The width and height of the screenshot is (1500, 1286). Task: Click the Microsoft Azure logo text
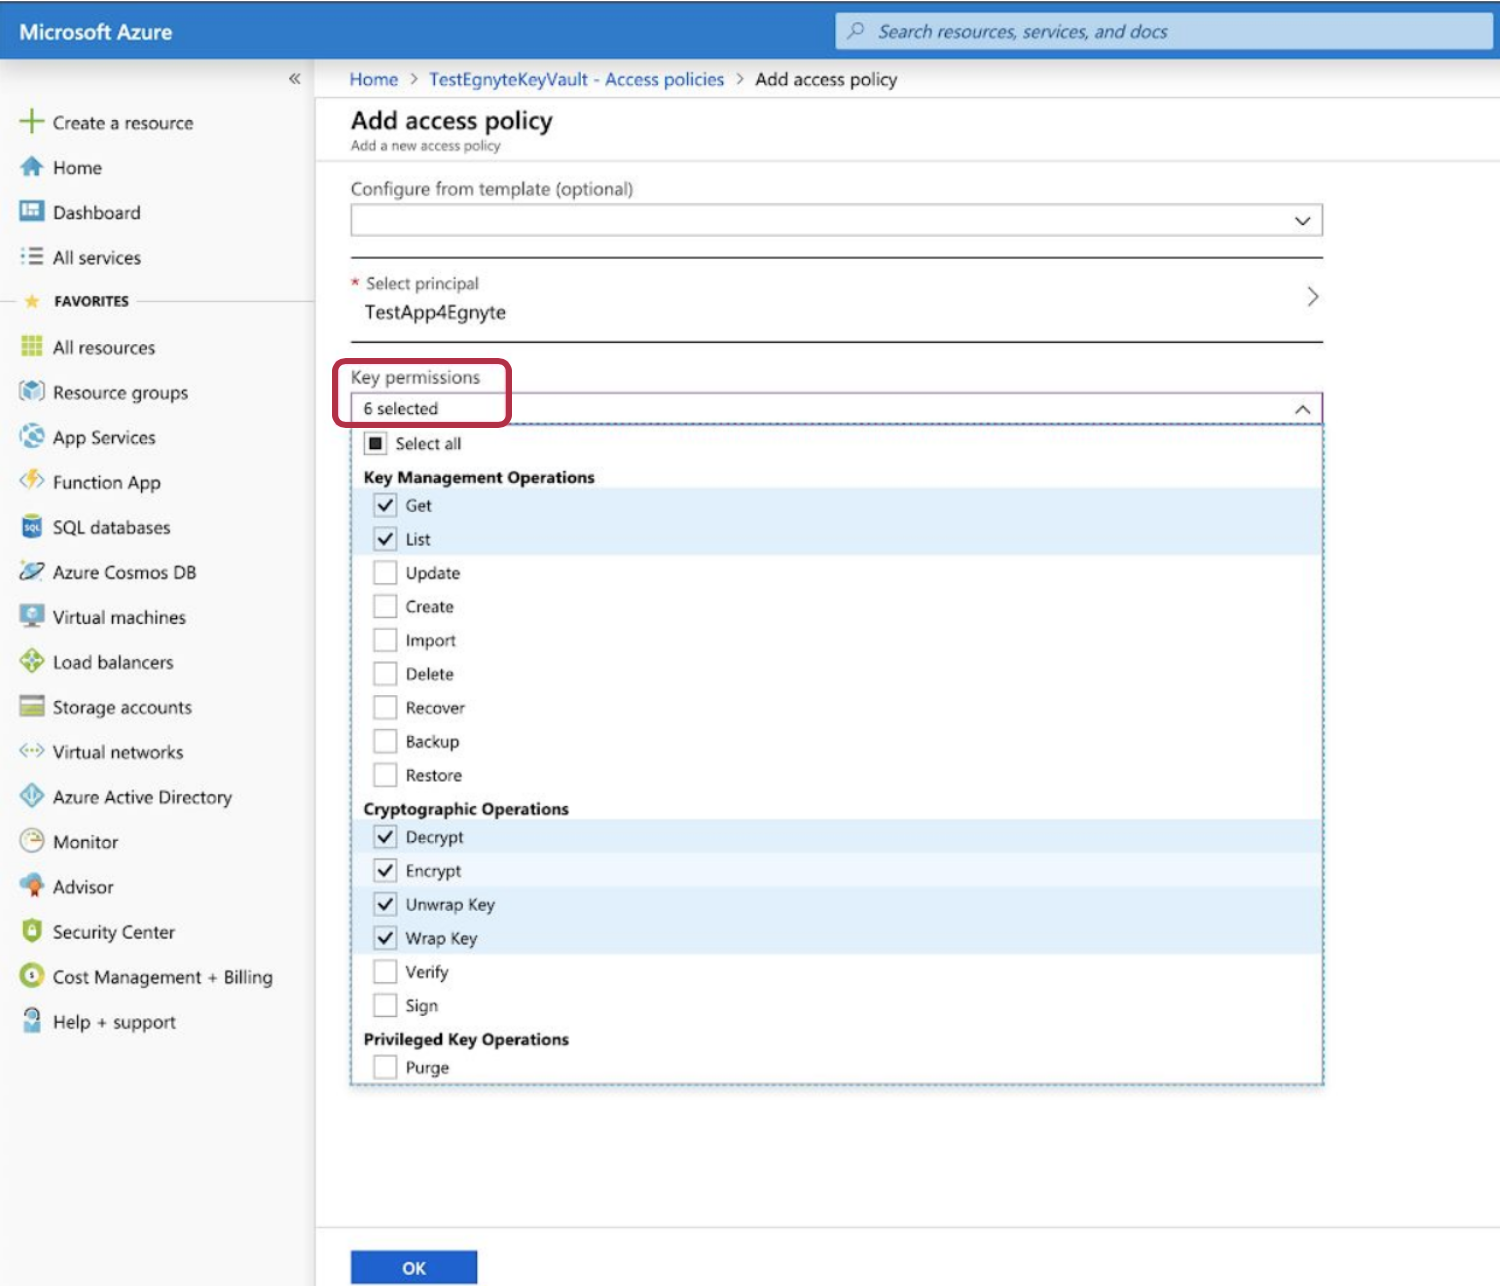[96, 32]
